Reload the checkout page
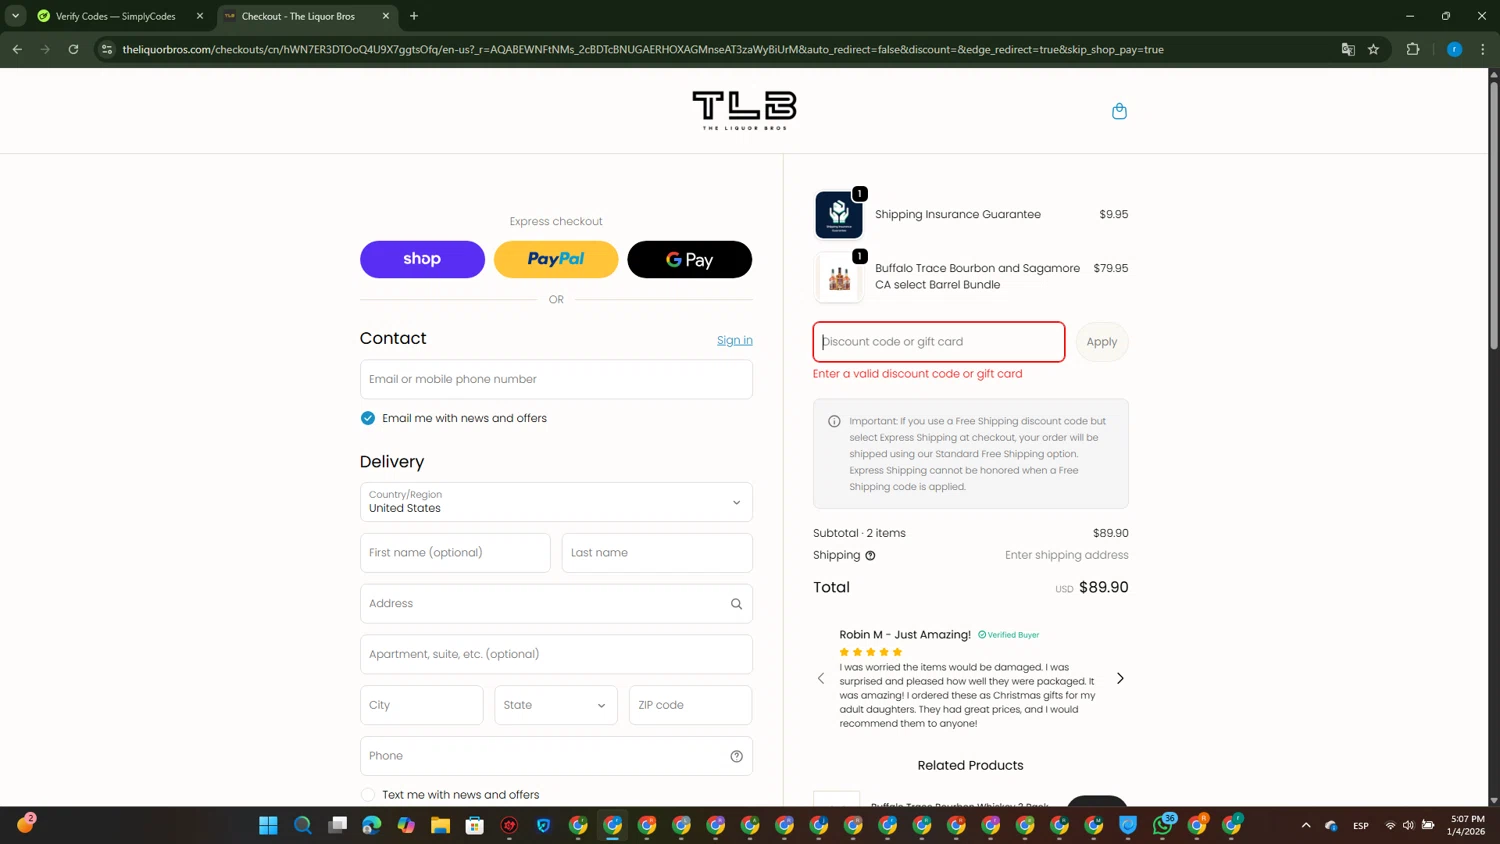1500x844 pixels. click(73, 49)
